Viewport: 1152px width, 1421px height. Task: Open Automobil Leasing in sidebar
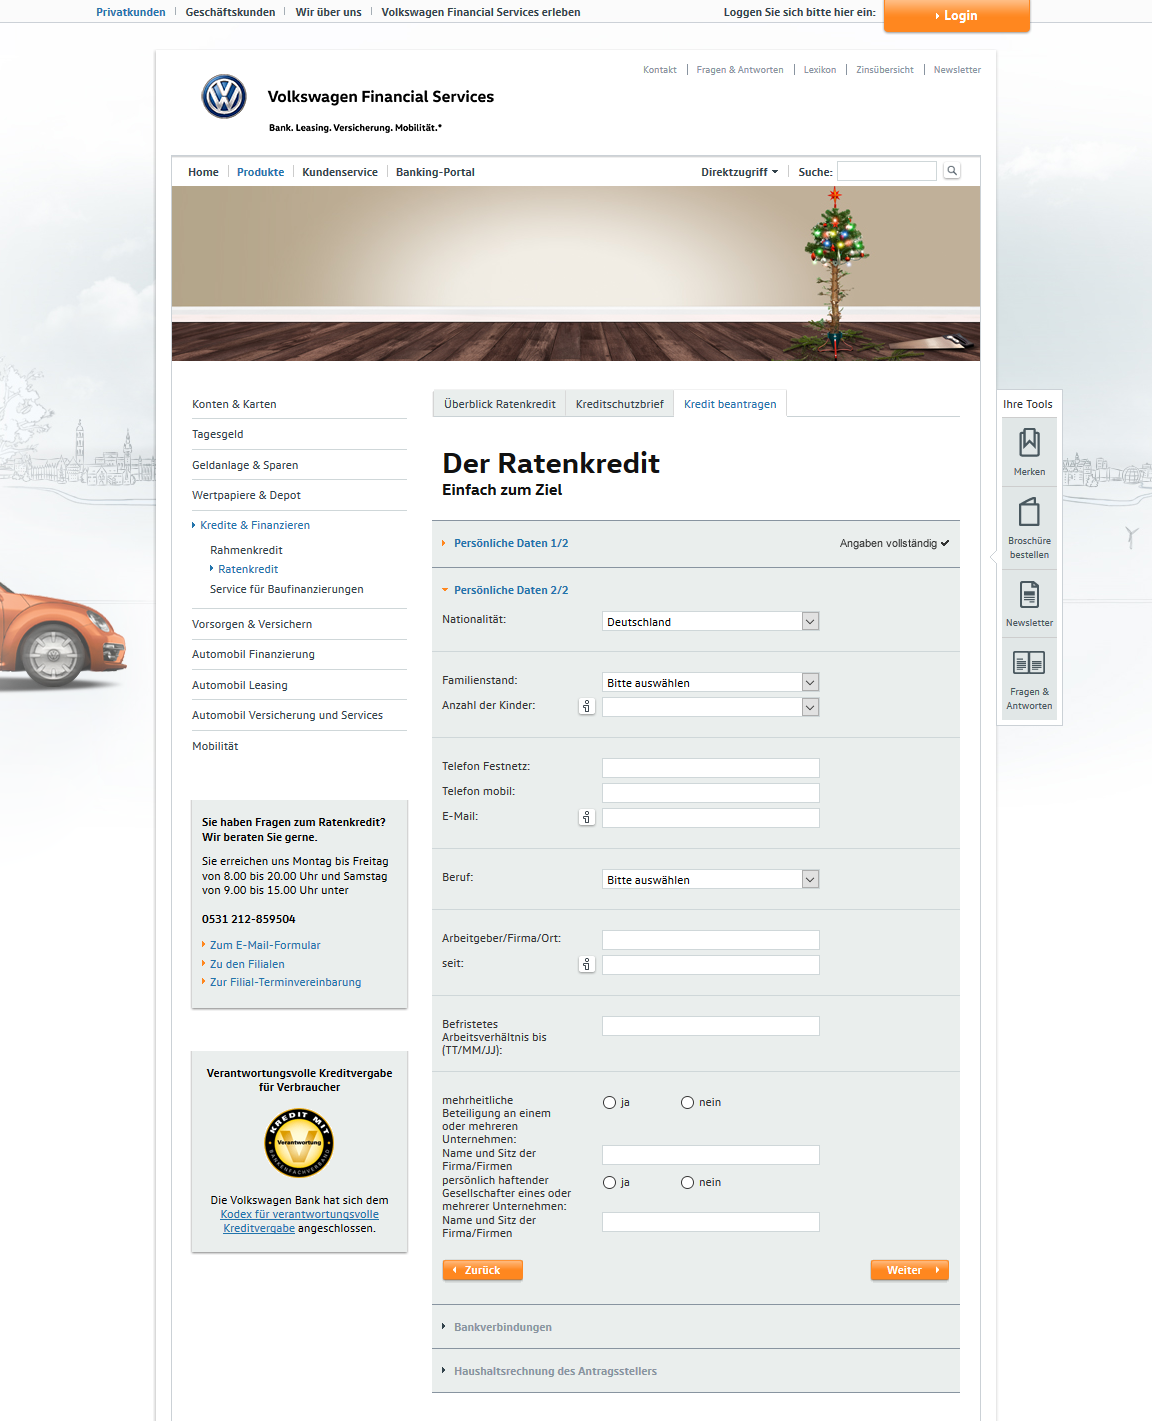tap(240, 685)
